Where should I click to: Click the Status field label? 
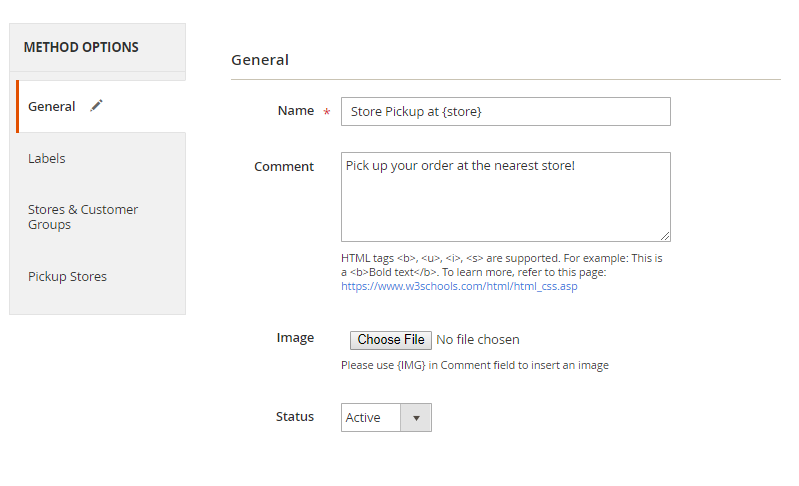(x=295, y=416)
